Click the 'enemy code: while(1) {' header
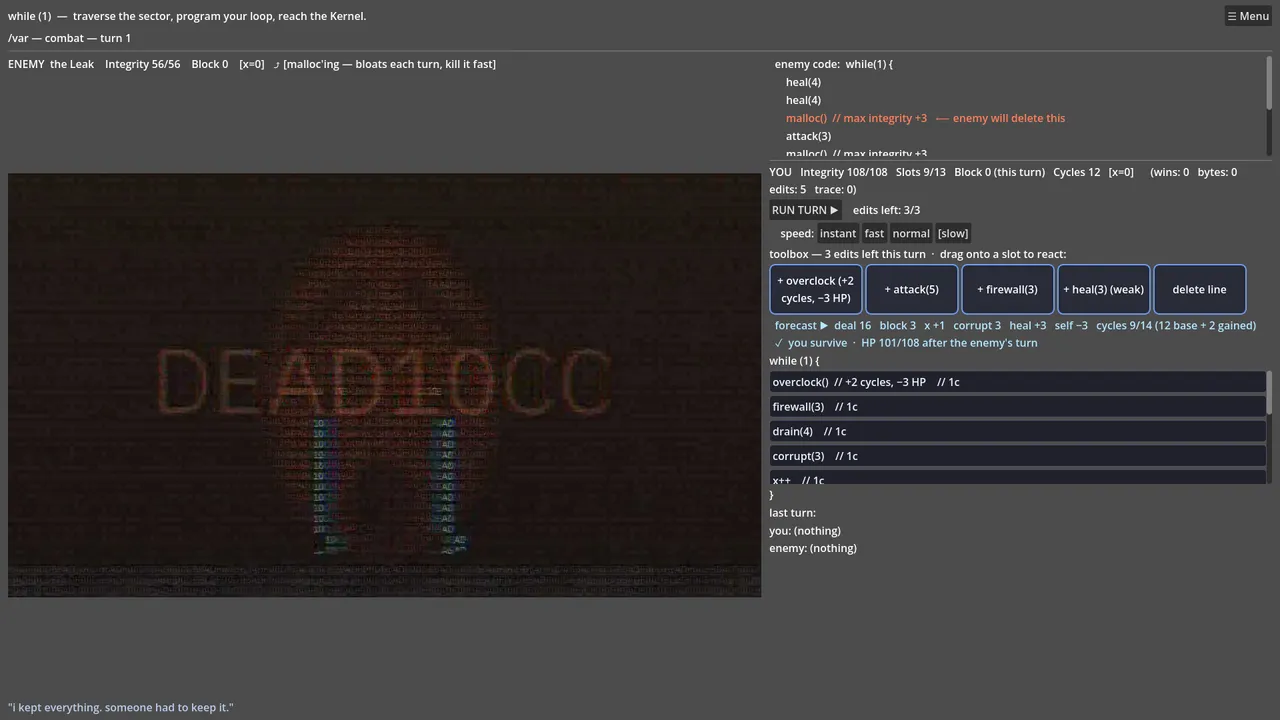Viewport: 1280px width, 720px height. click(x=833, y=64)
